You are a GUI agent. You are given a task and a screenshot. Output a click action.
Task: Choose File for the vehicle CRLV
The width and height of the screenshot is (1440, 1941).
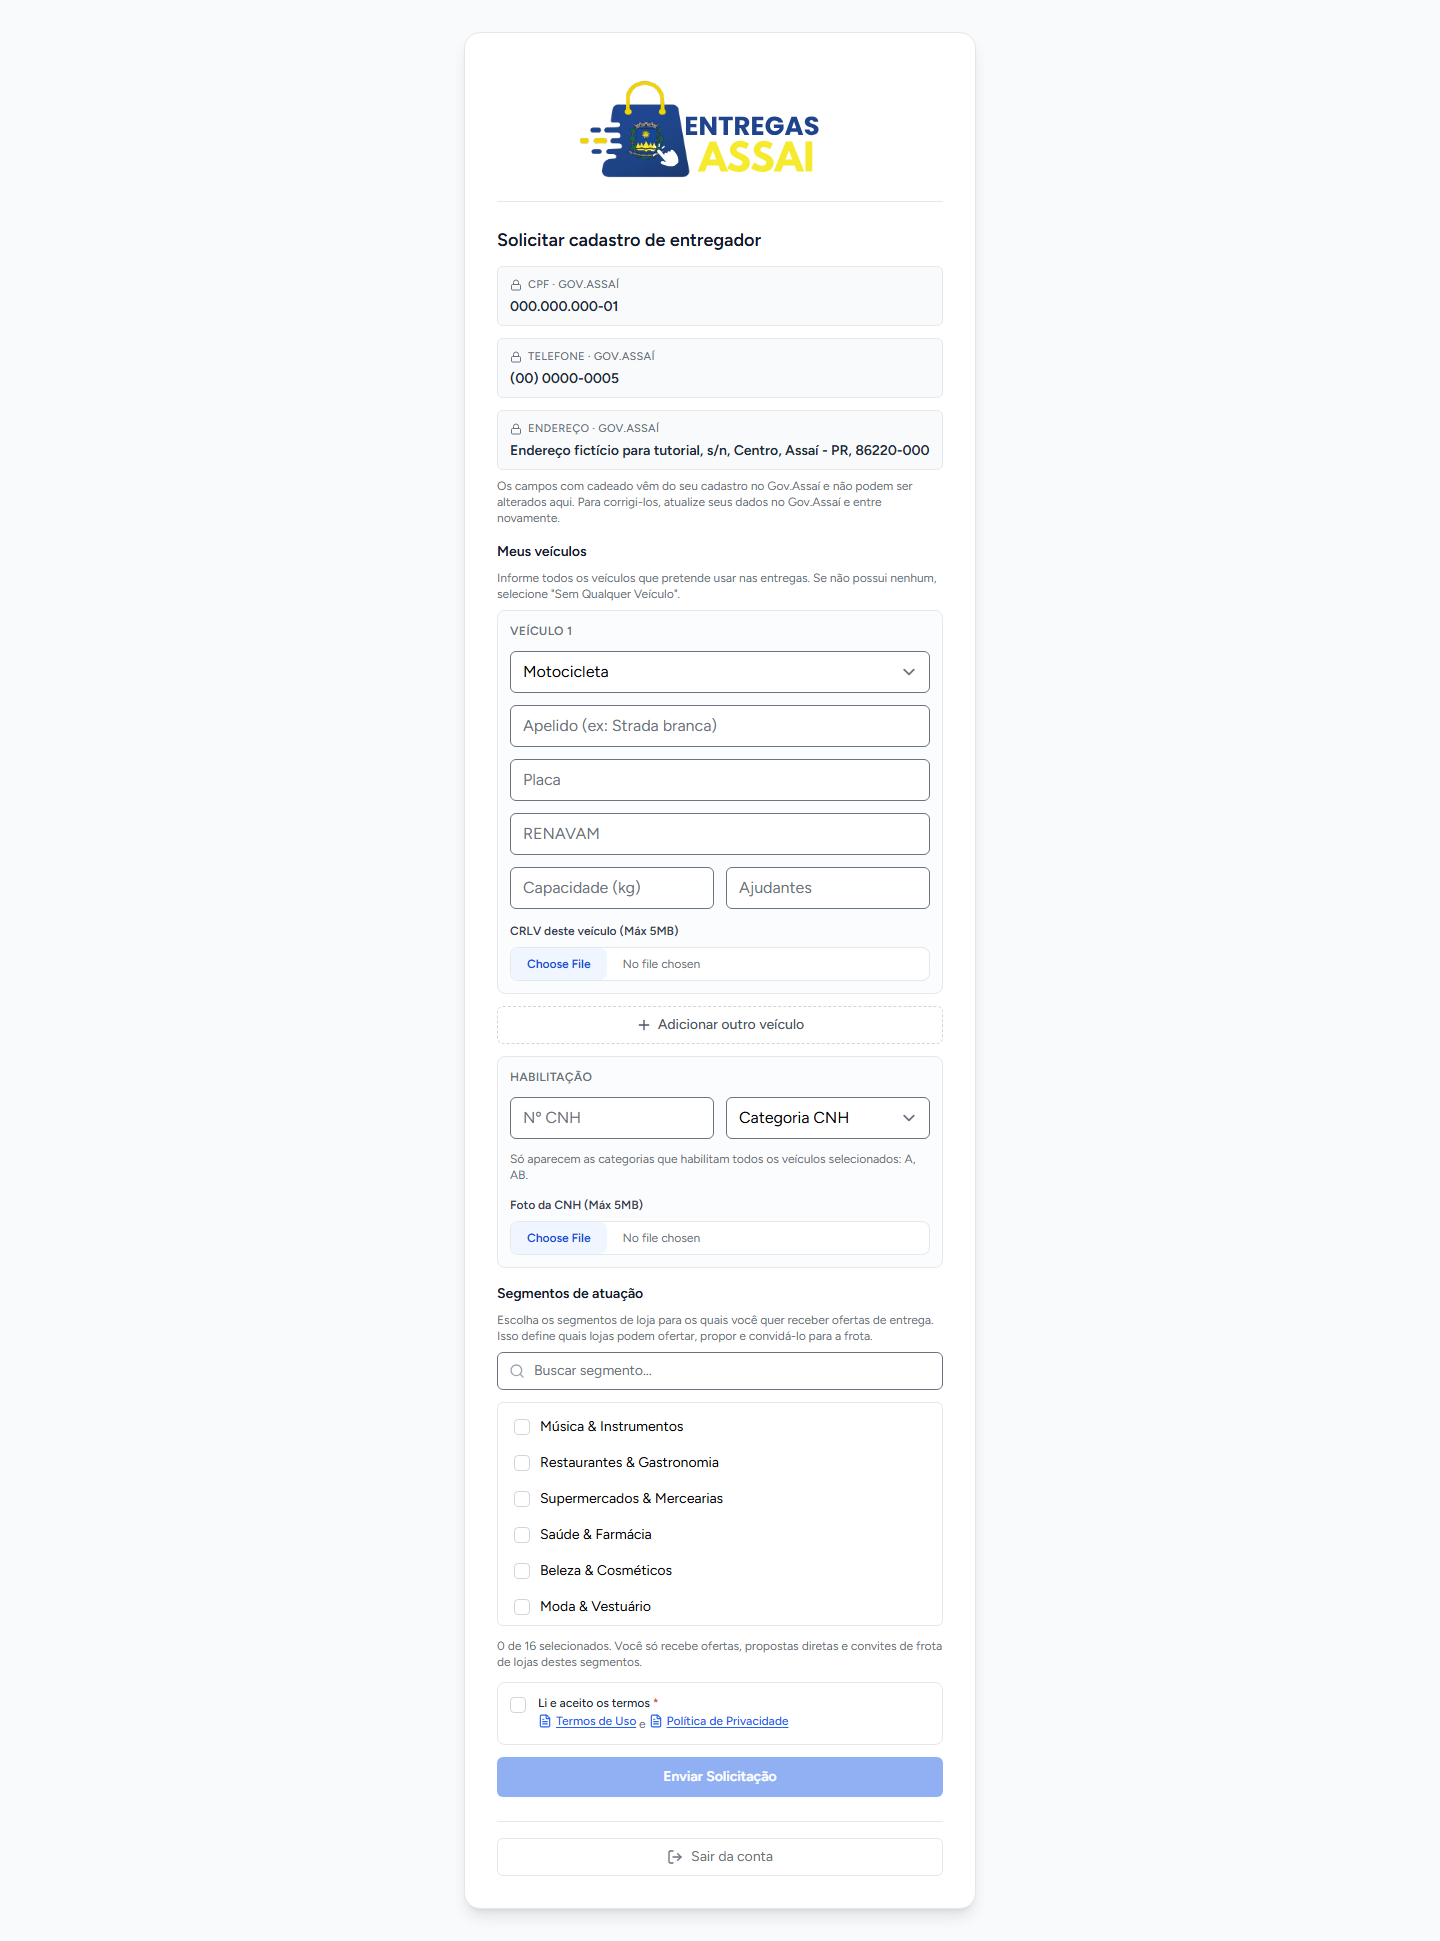[559, 964]
